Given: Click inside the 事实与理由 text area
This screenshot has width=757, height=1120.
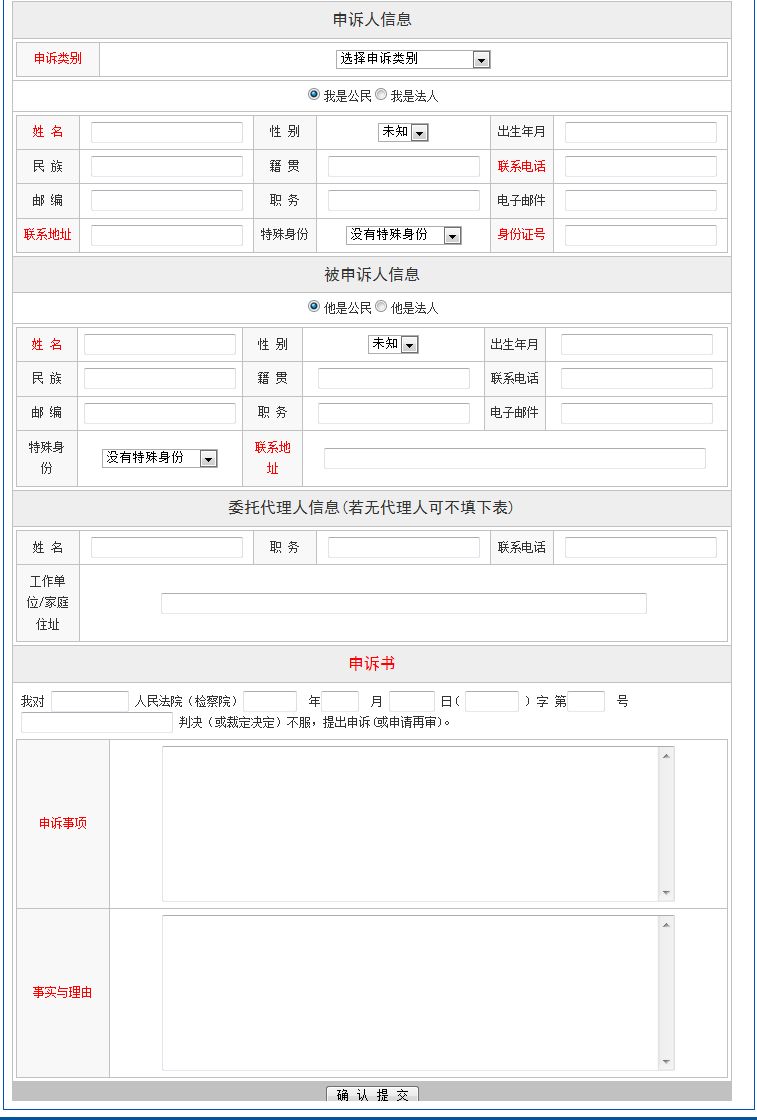Looking at the screenshot, I should point(410,992).
